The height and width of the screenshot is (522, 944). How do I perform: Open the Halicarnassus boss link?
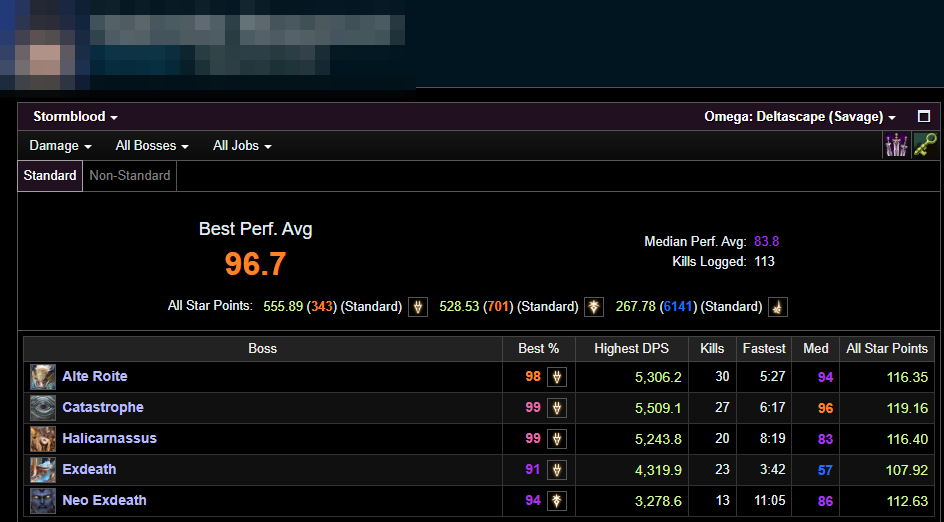(x=110, y=438)
